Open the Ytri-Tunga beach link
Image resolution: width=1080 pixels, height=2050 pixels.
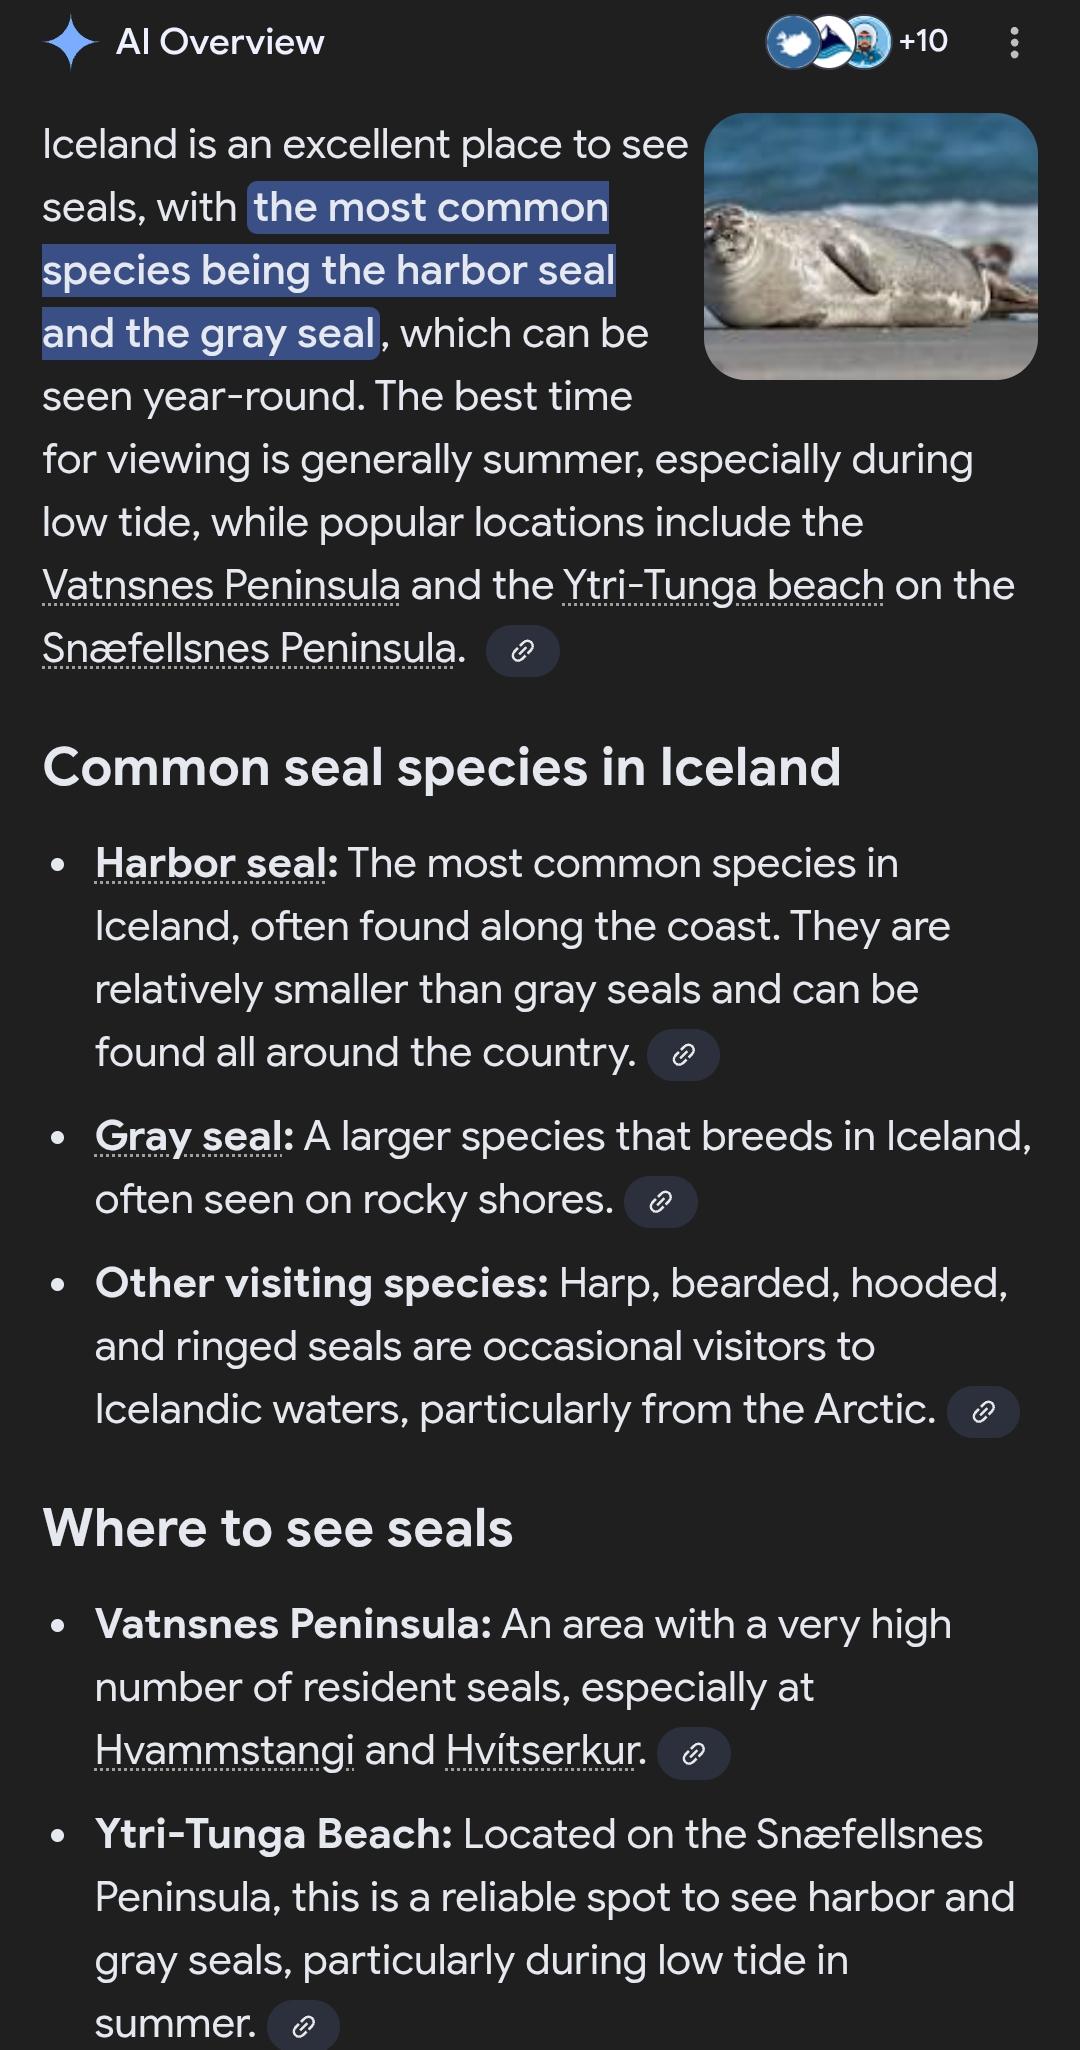723,586
